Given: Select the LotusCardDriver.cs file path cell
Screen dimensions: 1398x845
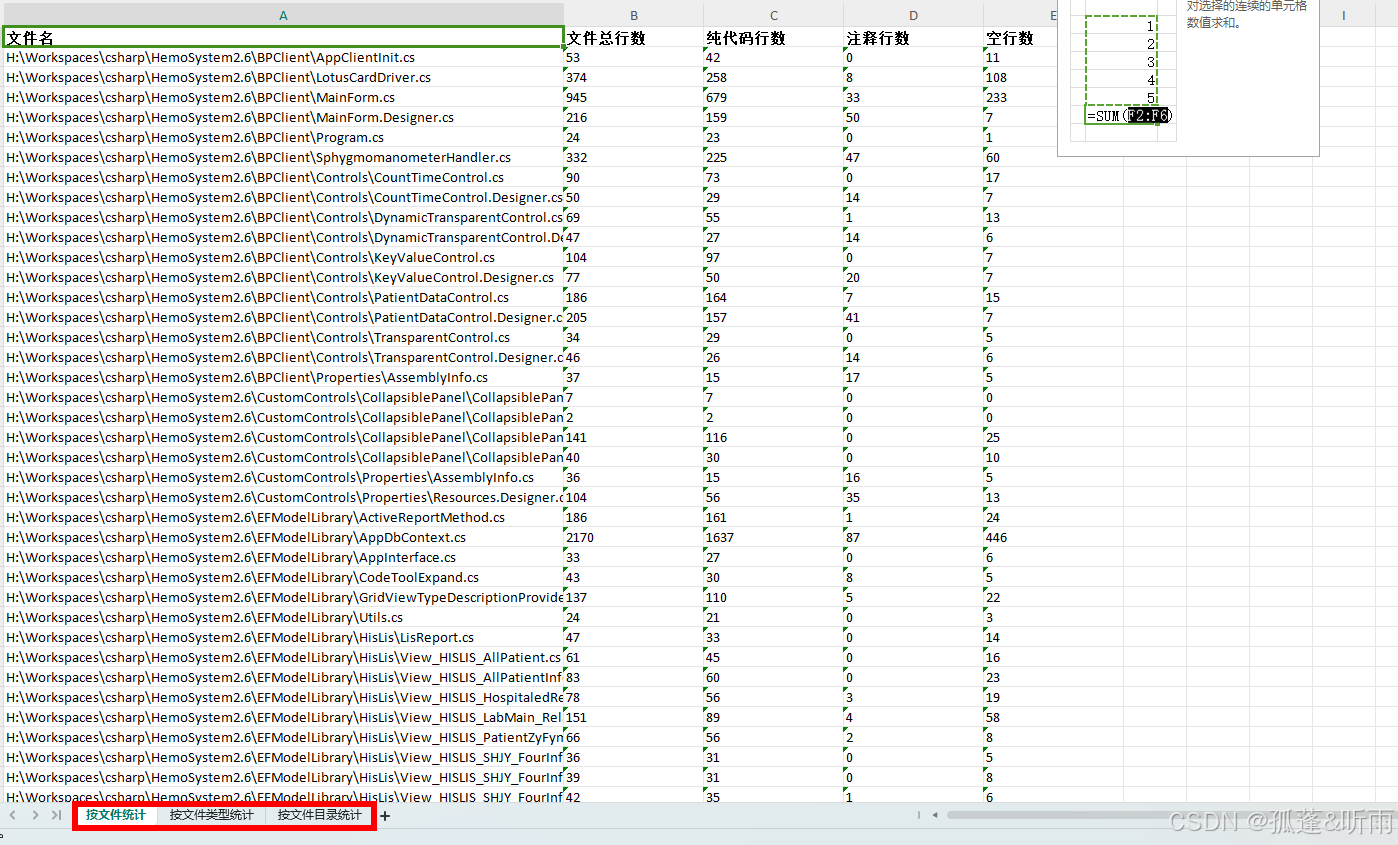Looking at the screenshot, I should click(284, 78).
